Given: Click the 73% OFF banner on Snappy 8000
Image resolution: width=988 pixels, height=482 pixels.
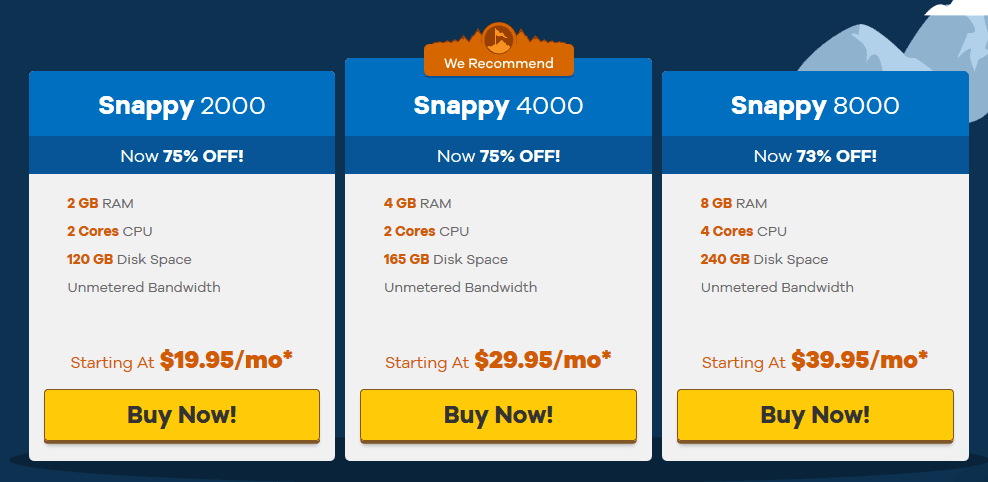Looking at the screenshot, I should click(815, 156).
